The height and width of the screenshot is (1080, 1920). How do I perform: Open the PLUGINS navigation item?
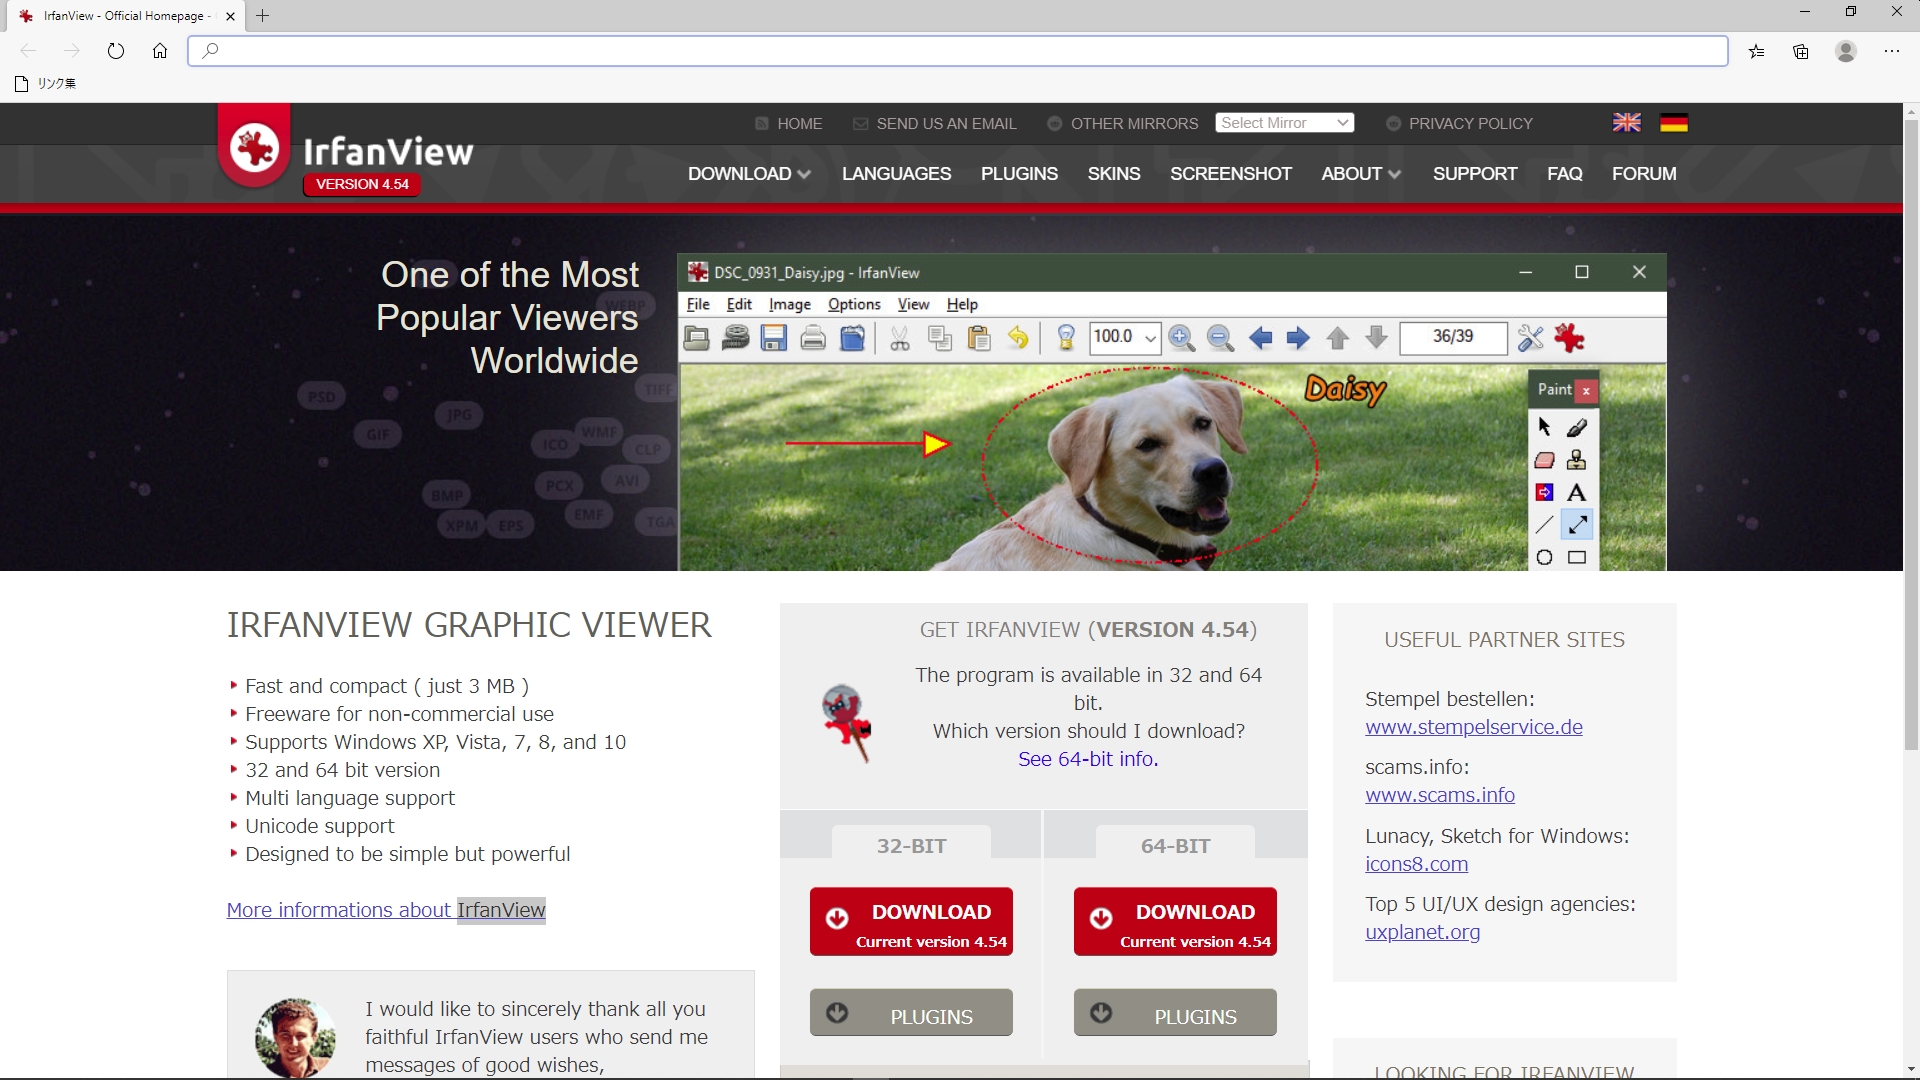pos(1018,174)
